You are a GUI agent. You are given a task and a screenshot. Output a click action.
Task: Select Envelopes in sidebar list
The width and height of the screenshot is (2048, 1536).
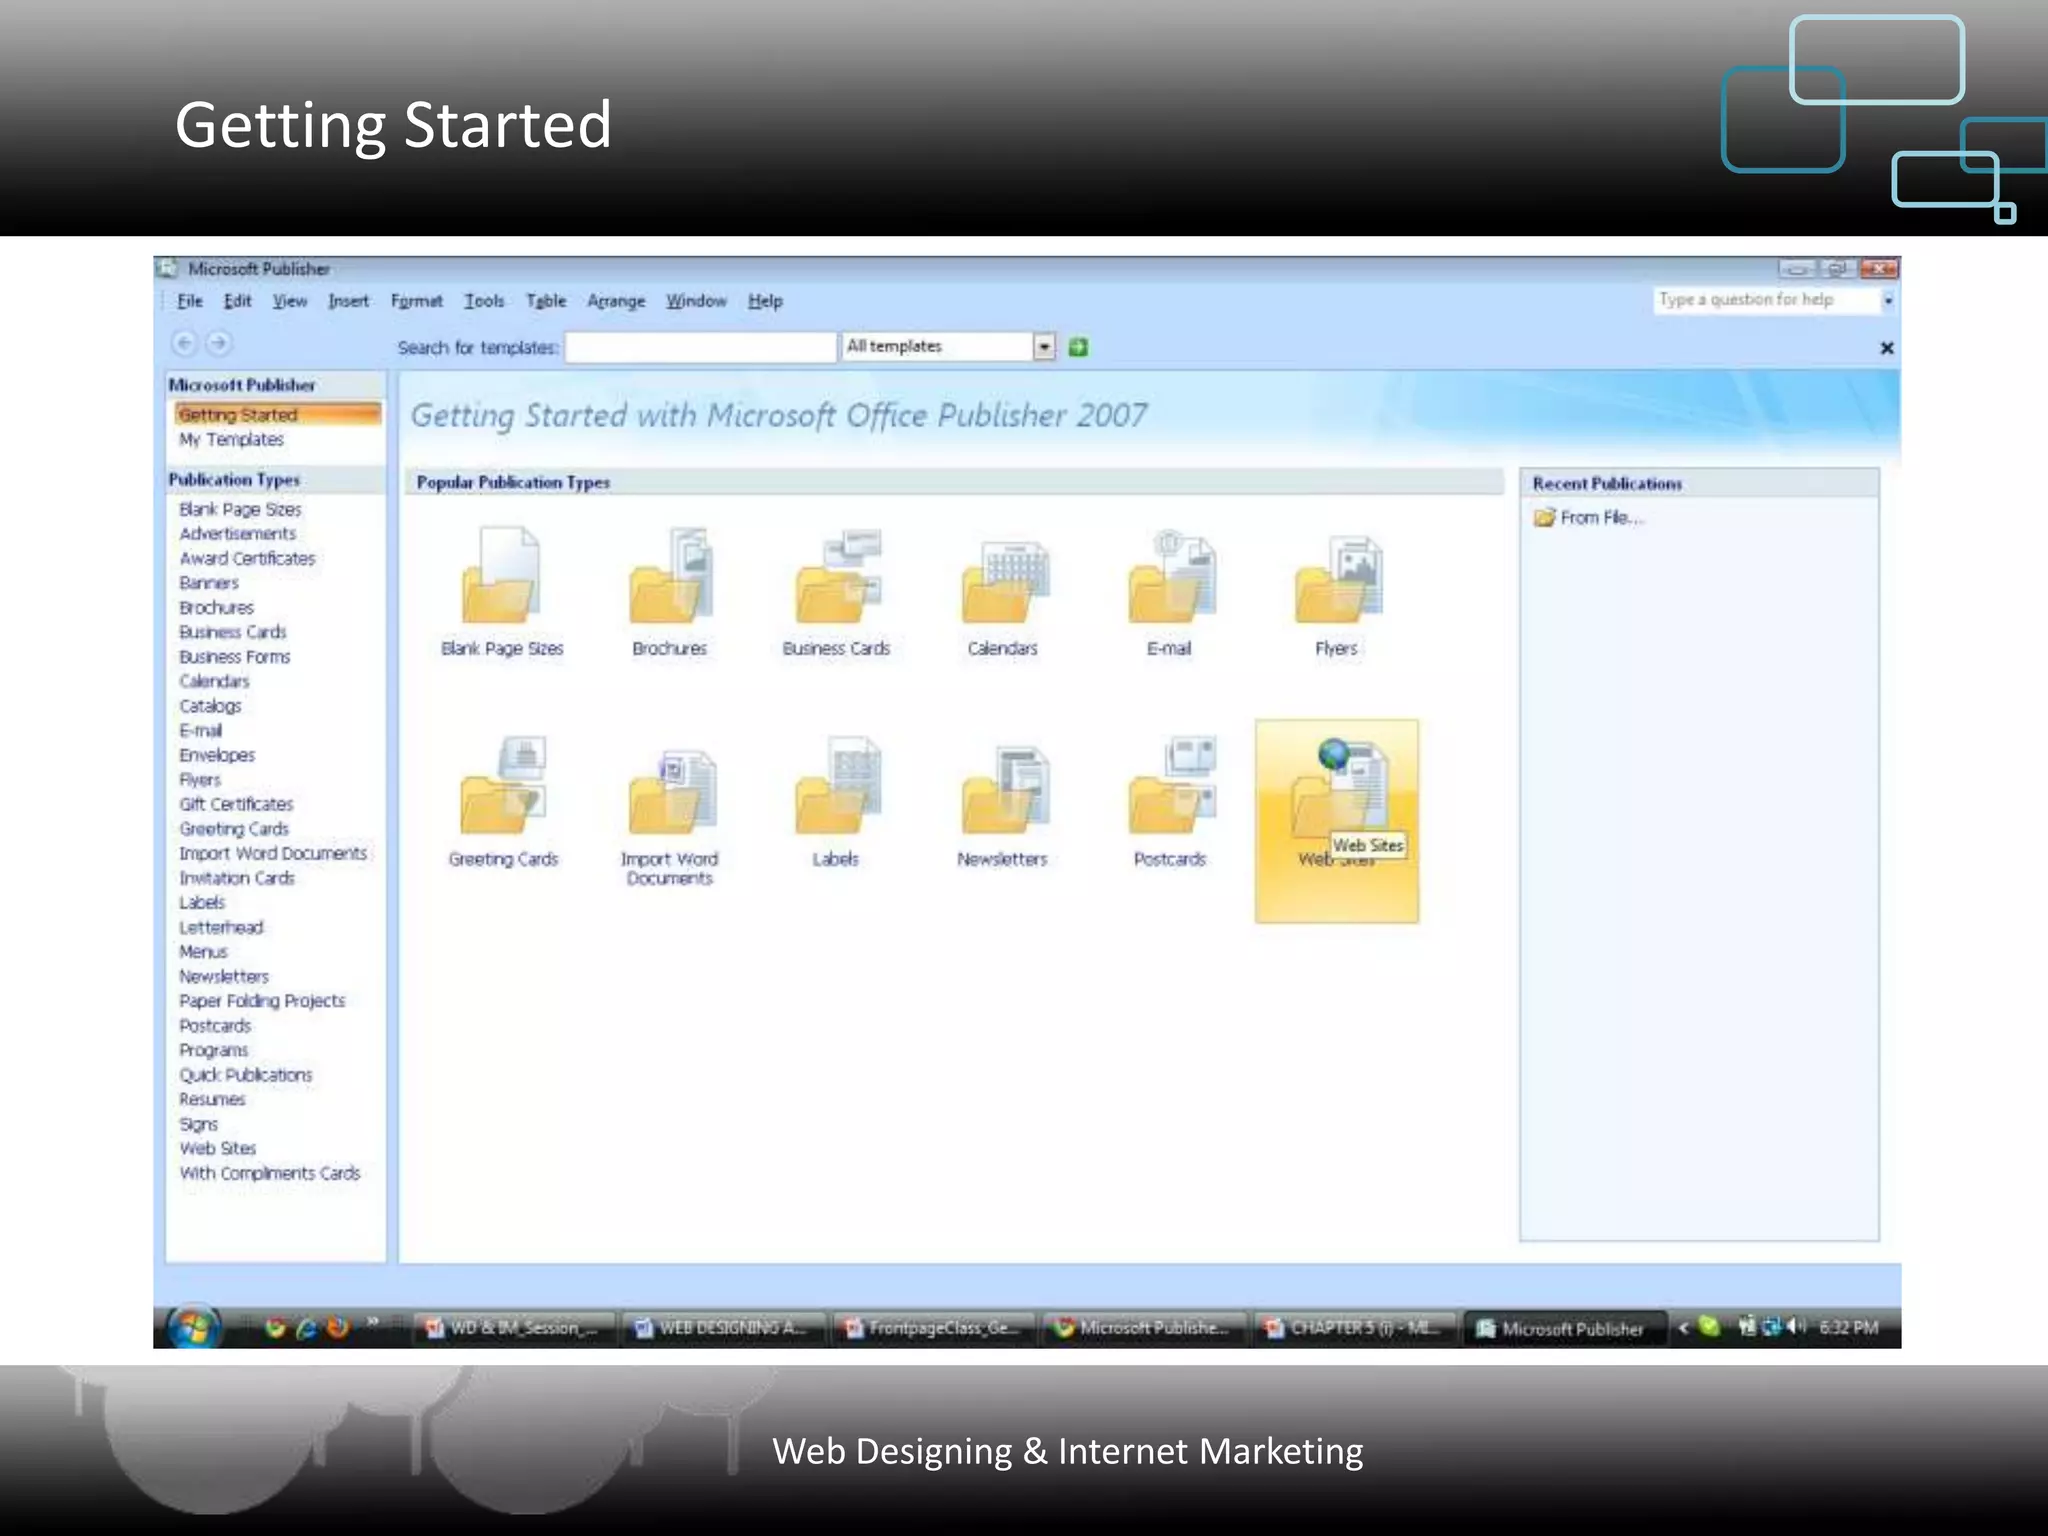coord(217,755)
